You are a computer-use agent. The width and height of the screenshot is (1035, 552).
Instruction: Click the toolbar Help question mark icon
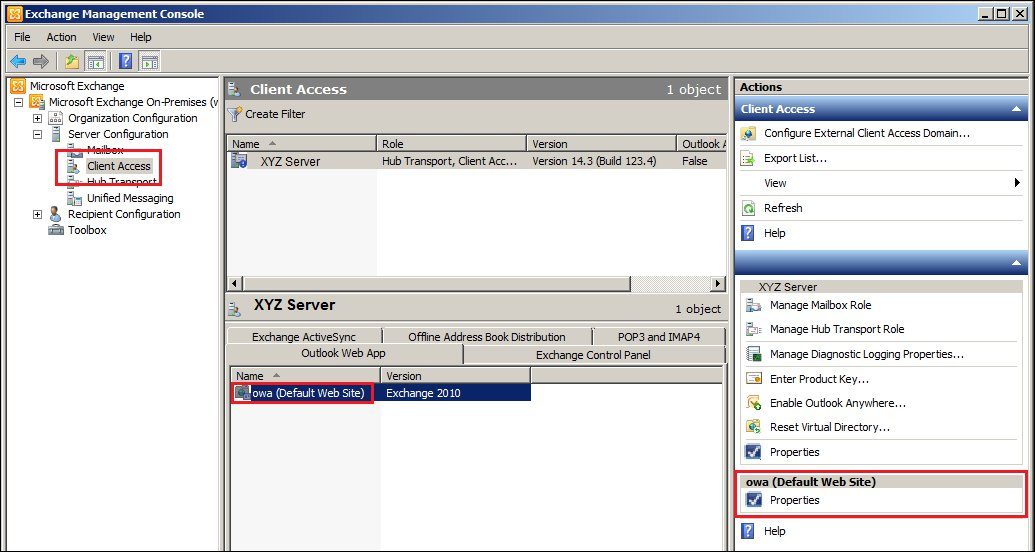click(x=126, y=61)
